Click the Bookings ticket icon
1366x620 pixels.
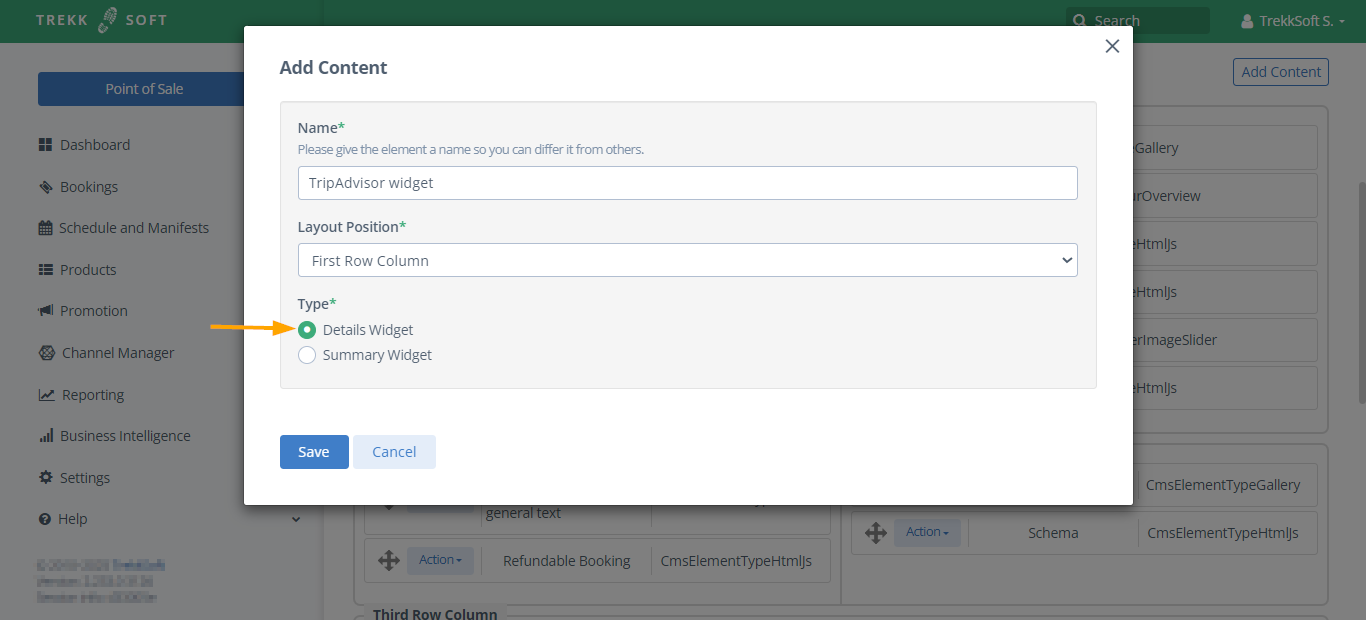(45, 187)
